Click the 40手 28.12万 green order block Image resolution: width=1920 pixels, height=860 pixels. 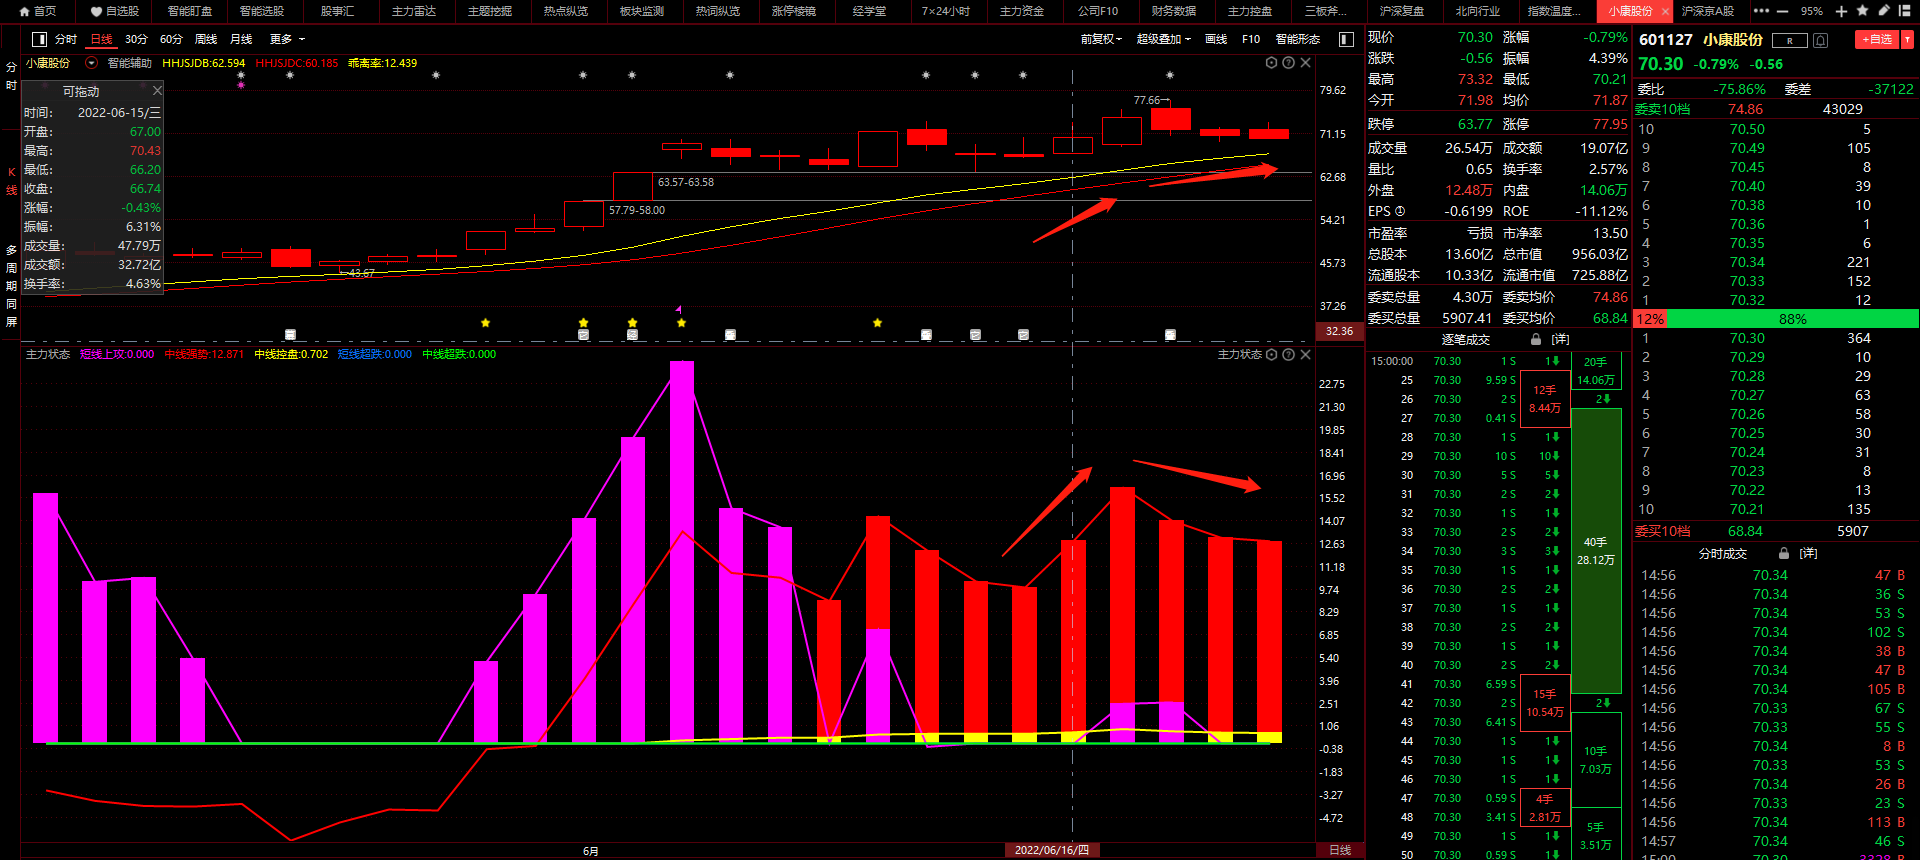click(1596, 550)
